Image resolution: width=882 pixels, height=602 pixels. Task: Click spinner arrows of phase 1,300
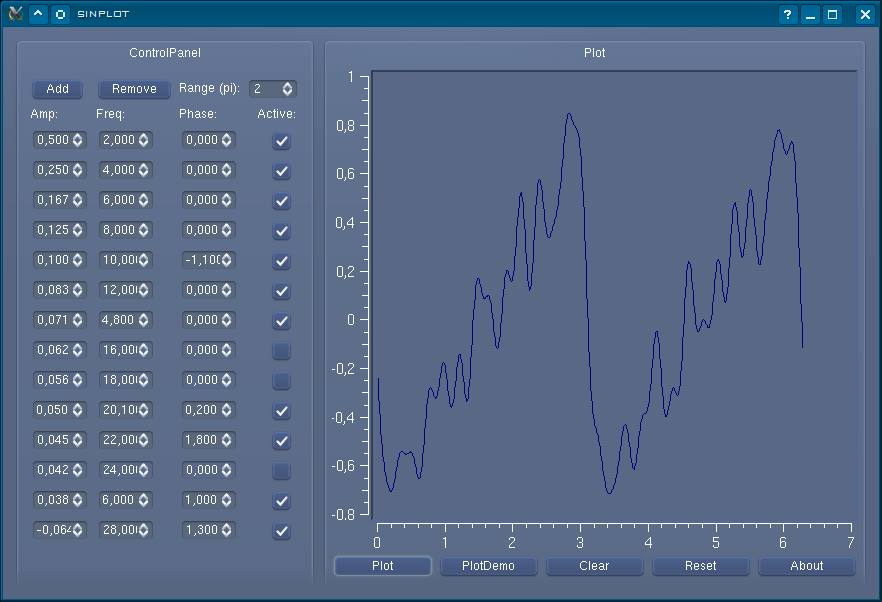coord(226,529)
